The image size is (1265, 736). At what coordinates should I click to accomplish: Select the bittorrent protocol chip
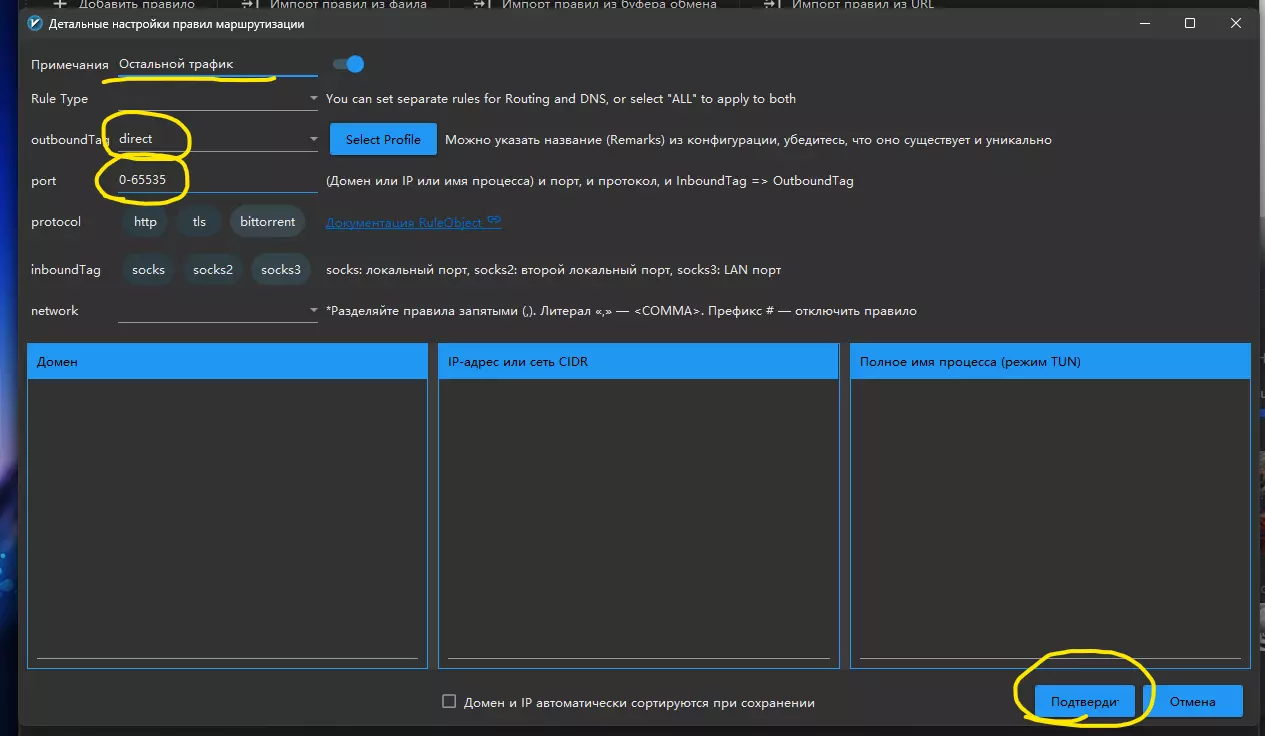tap(267, 222)
